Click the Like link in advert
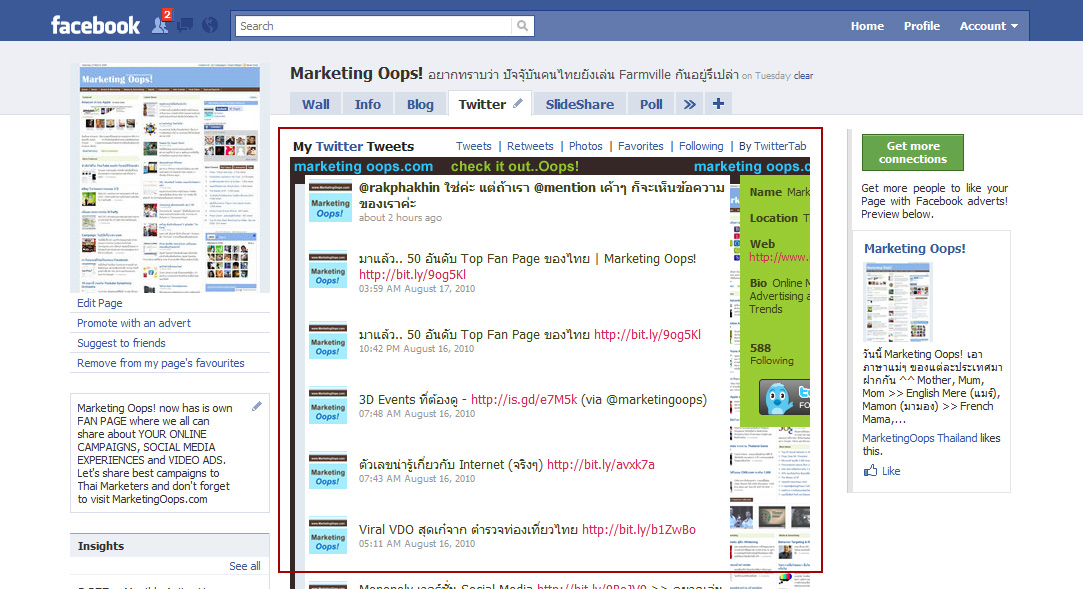The height and width of the screenshot is (589, 1083). pyautogui.click(x=891, y=471)
